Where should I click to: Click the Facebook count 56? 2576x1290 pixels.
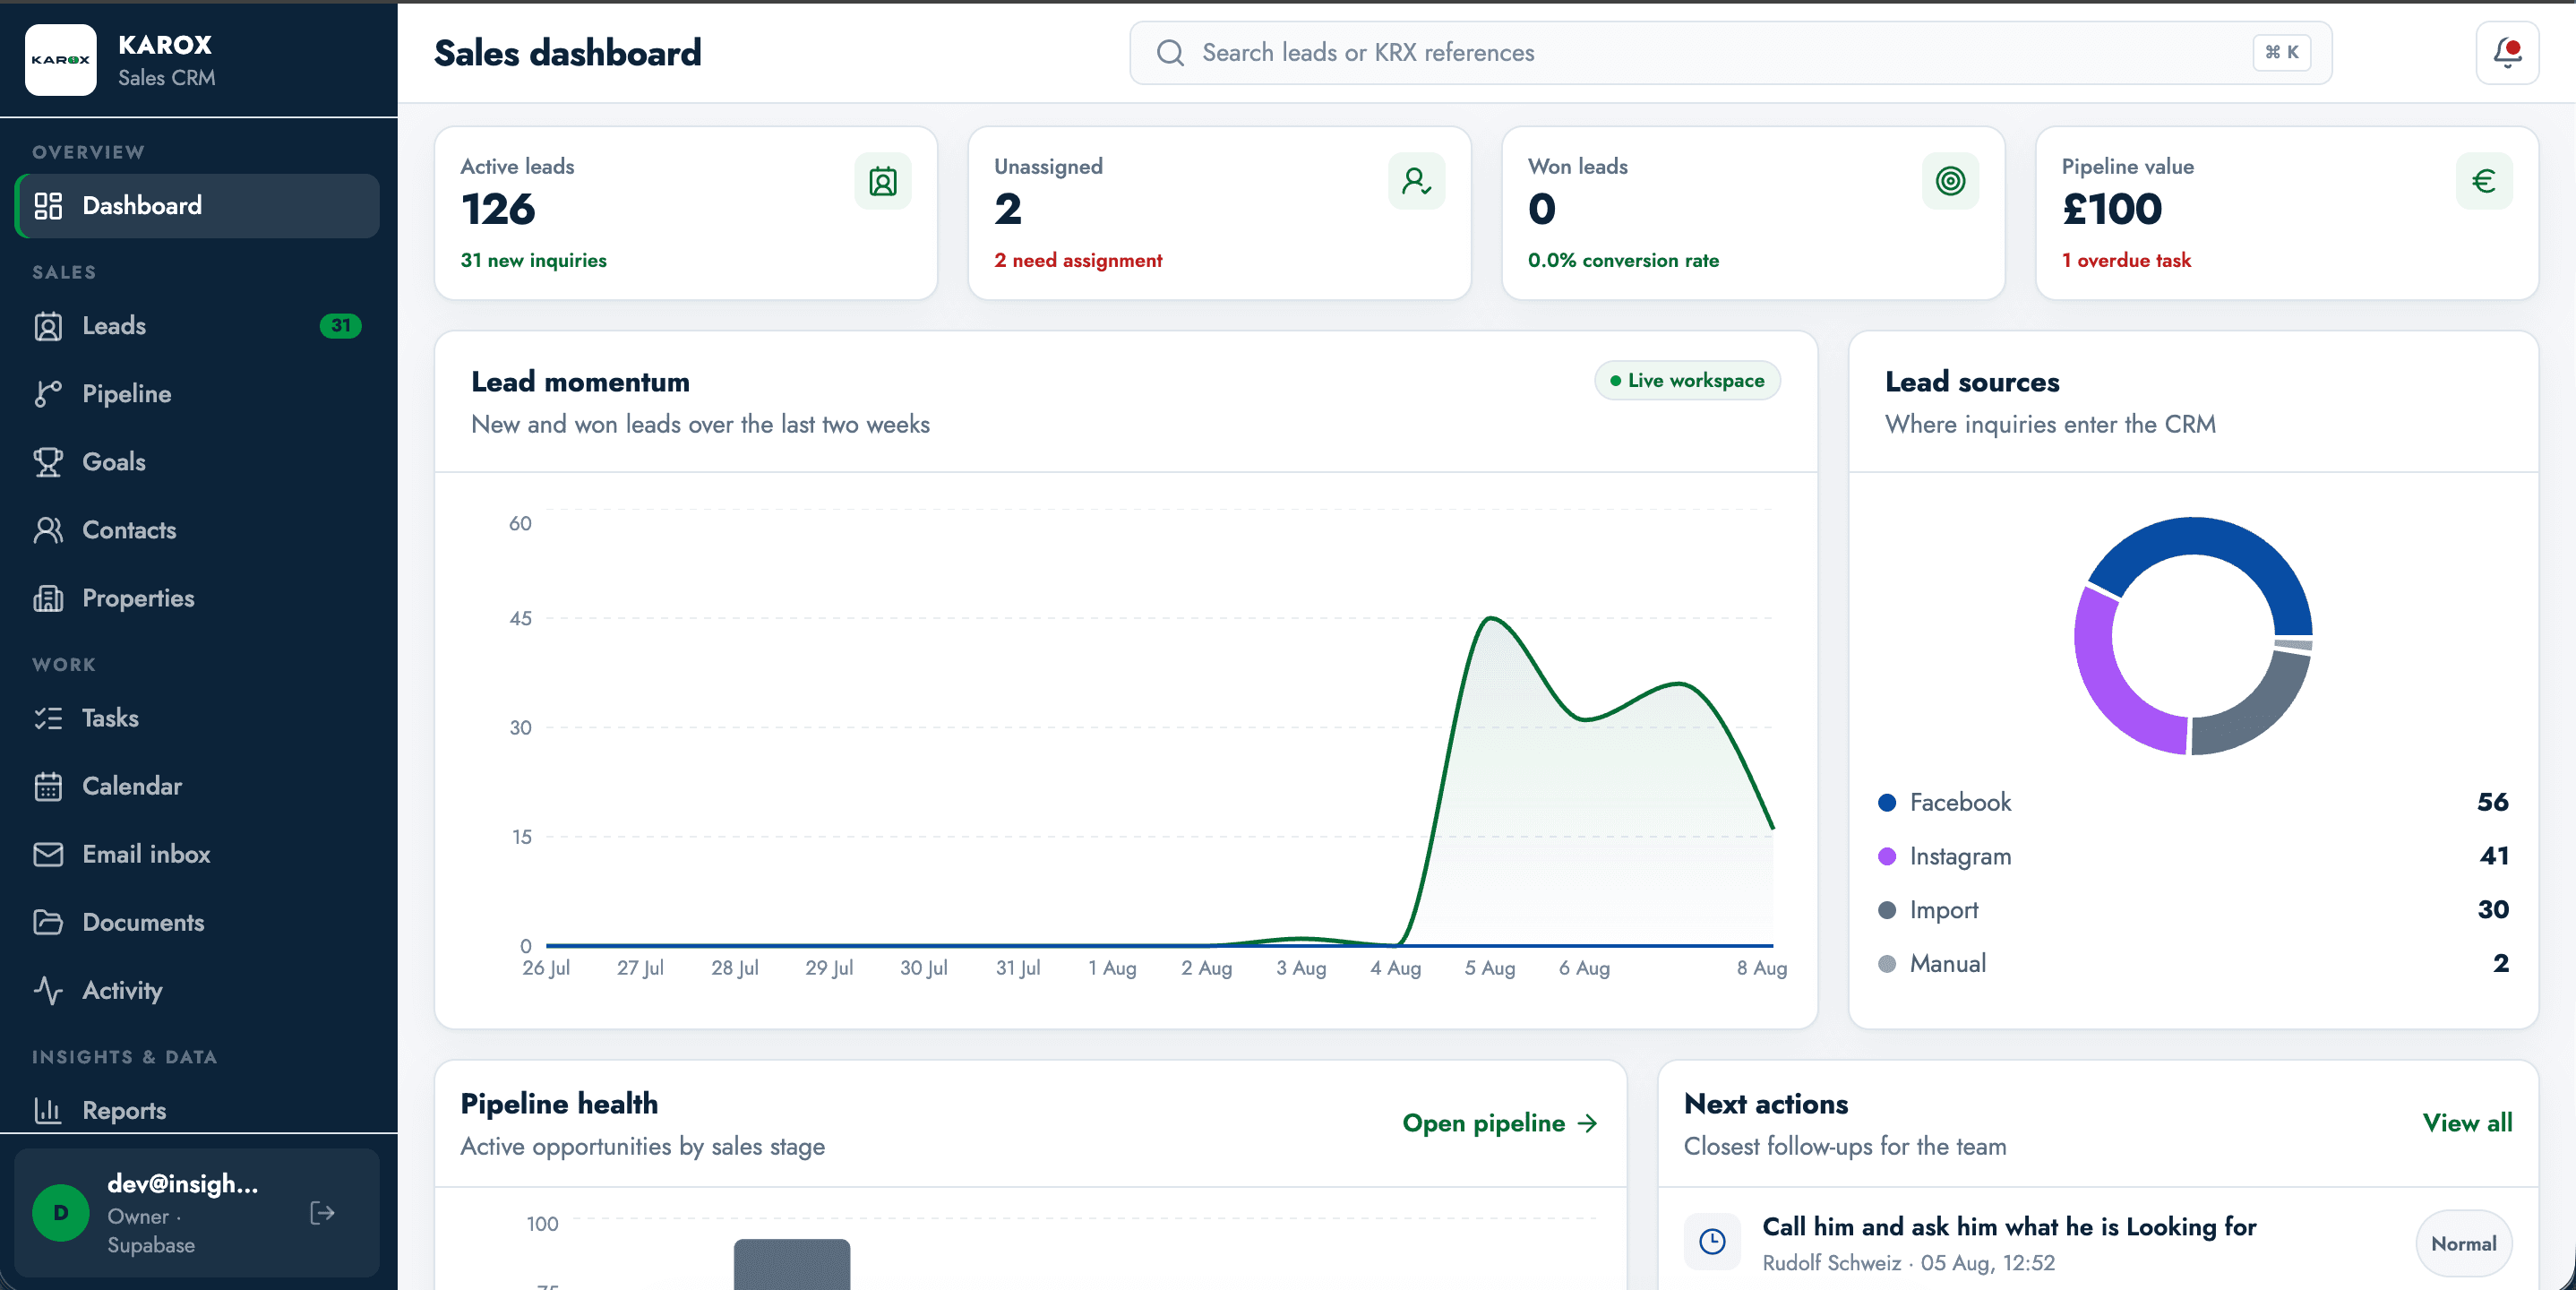click(x=2492, y=802)
